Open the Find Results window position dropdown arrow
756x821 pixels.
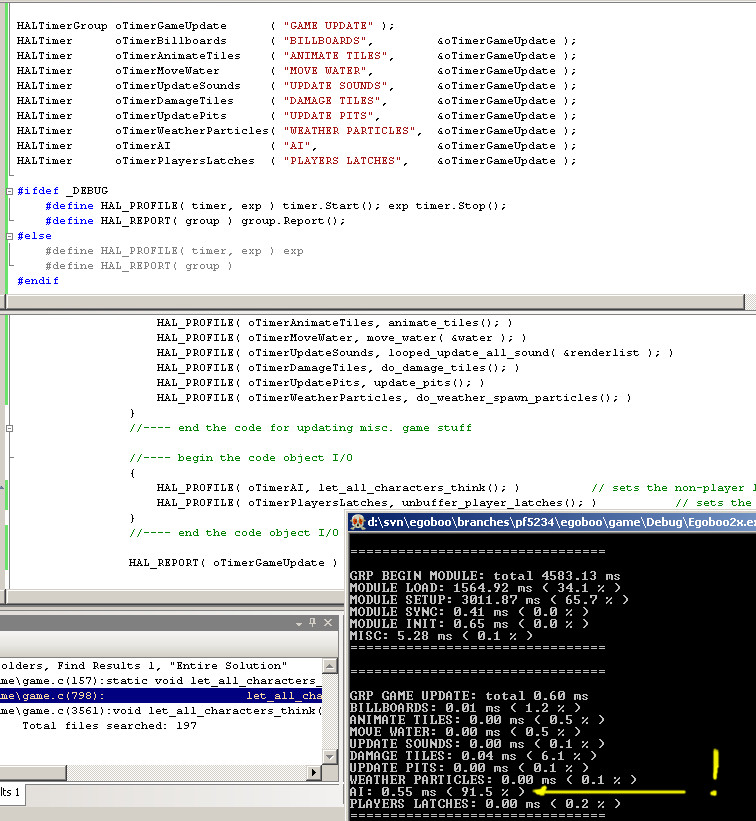299,623
